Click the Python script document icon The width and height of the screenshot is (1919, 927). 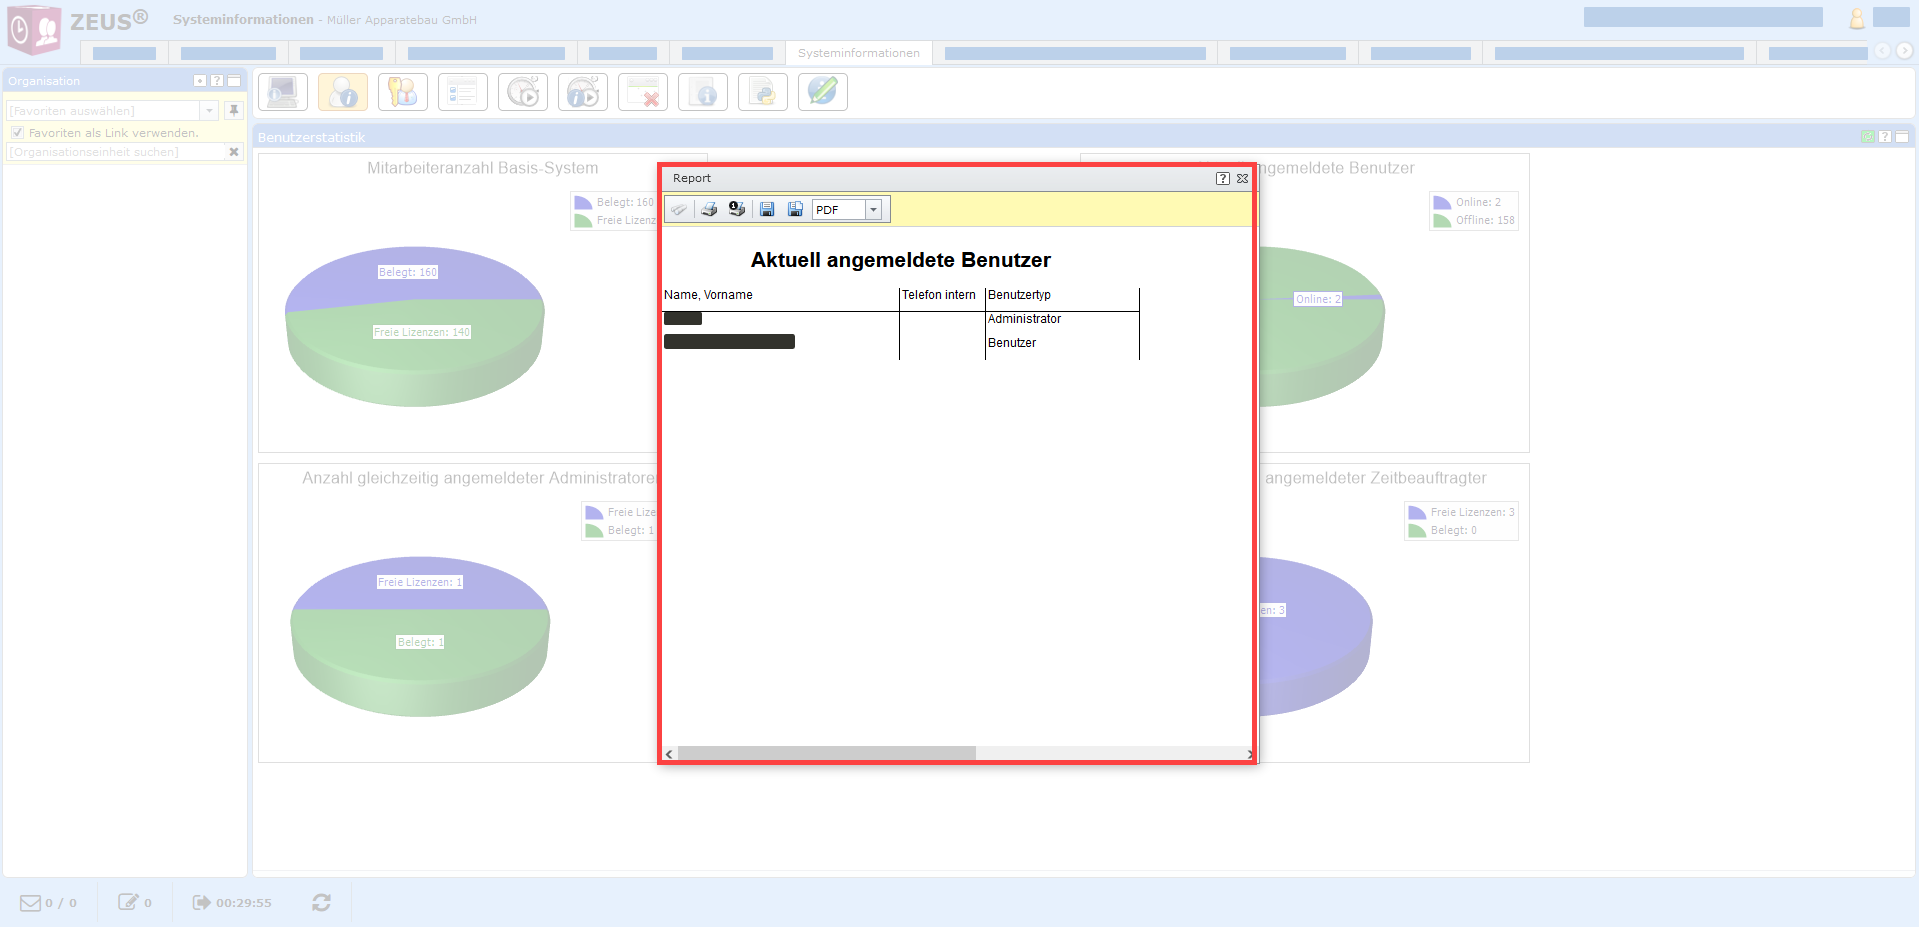coord(763,92)
